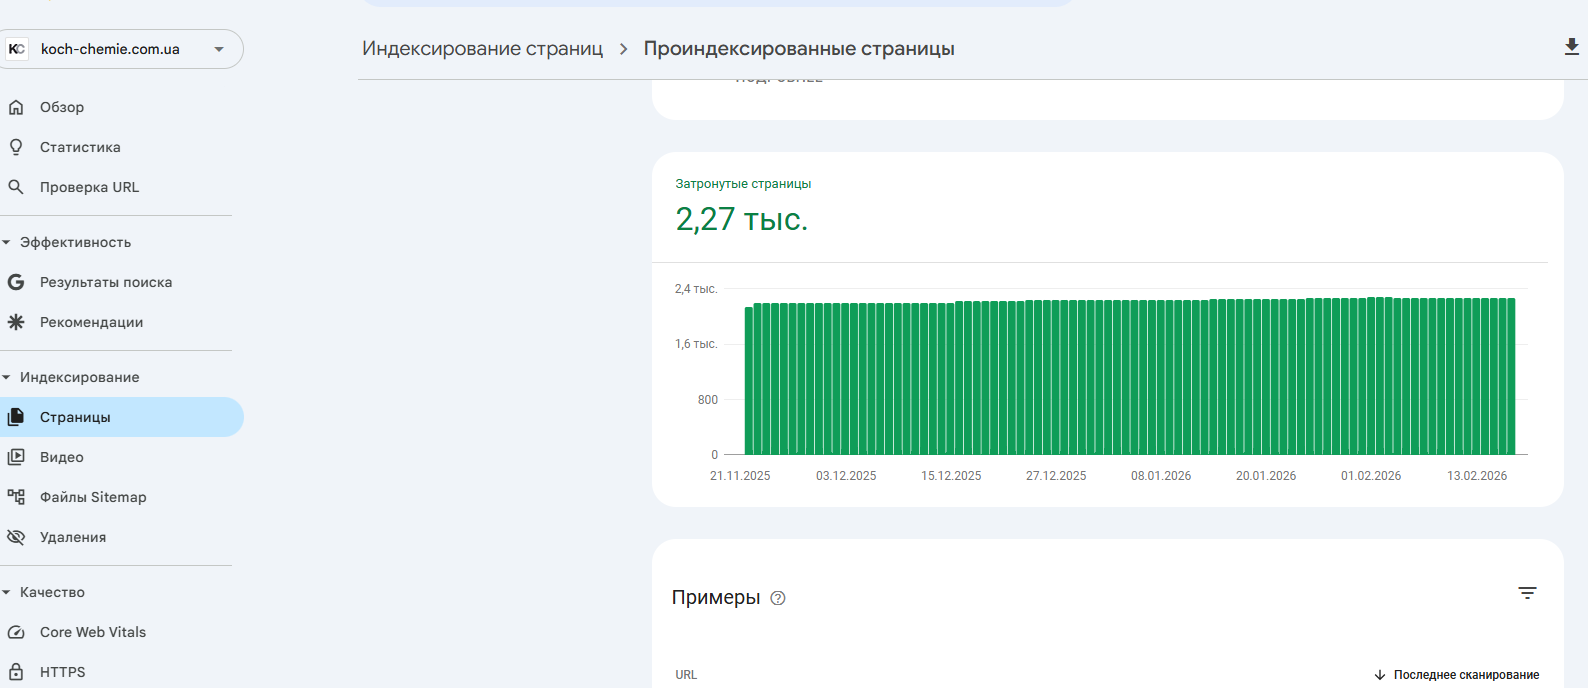Click the Рекомендации asterisk icon
The width and height of the screenshot is (1588, 688).
coord(16,322)
